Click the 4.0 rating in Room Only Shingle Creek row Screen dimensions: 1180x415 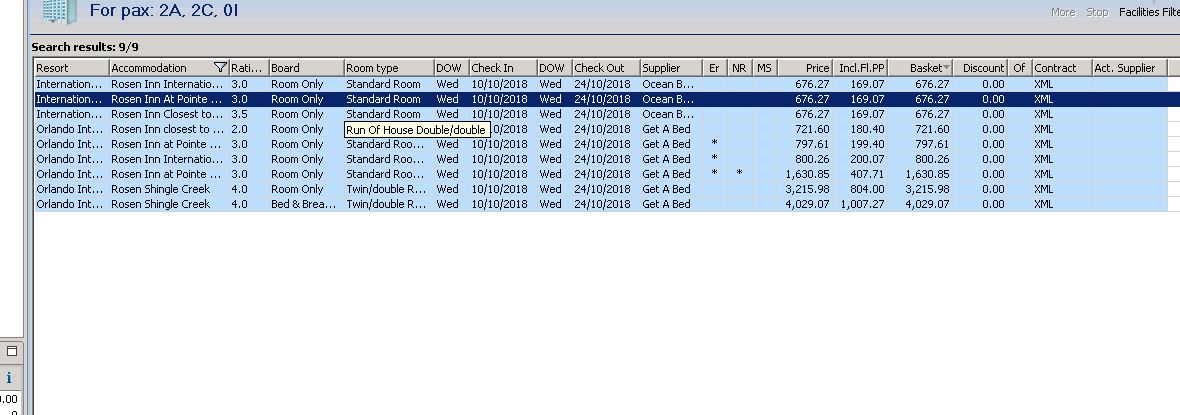point(239,189)
